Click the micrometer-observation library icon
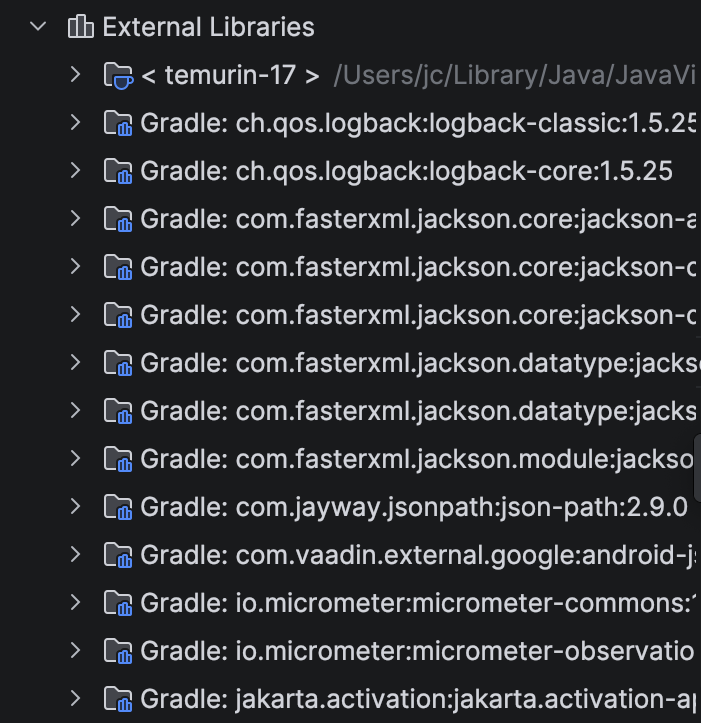The height and width of the screenshot is (723, 701). pos(118,651)
